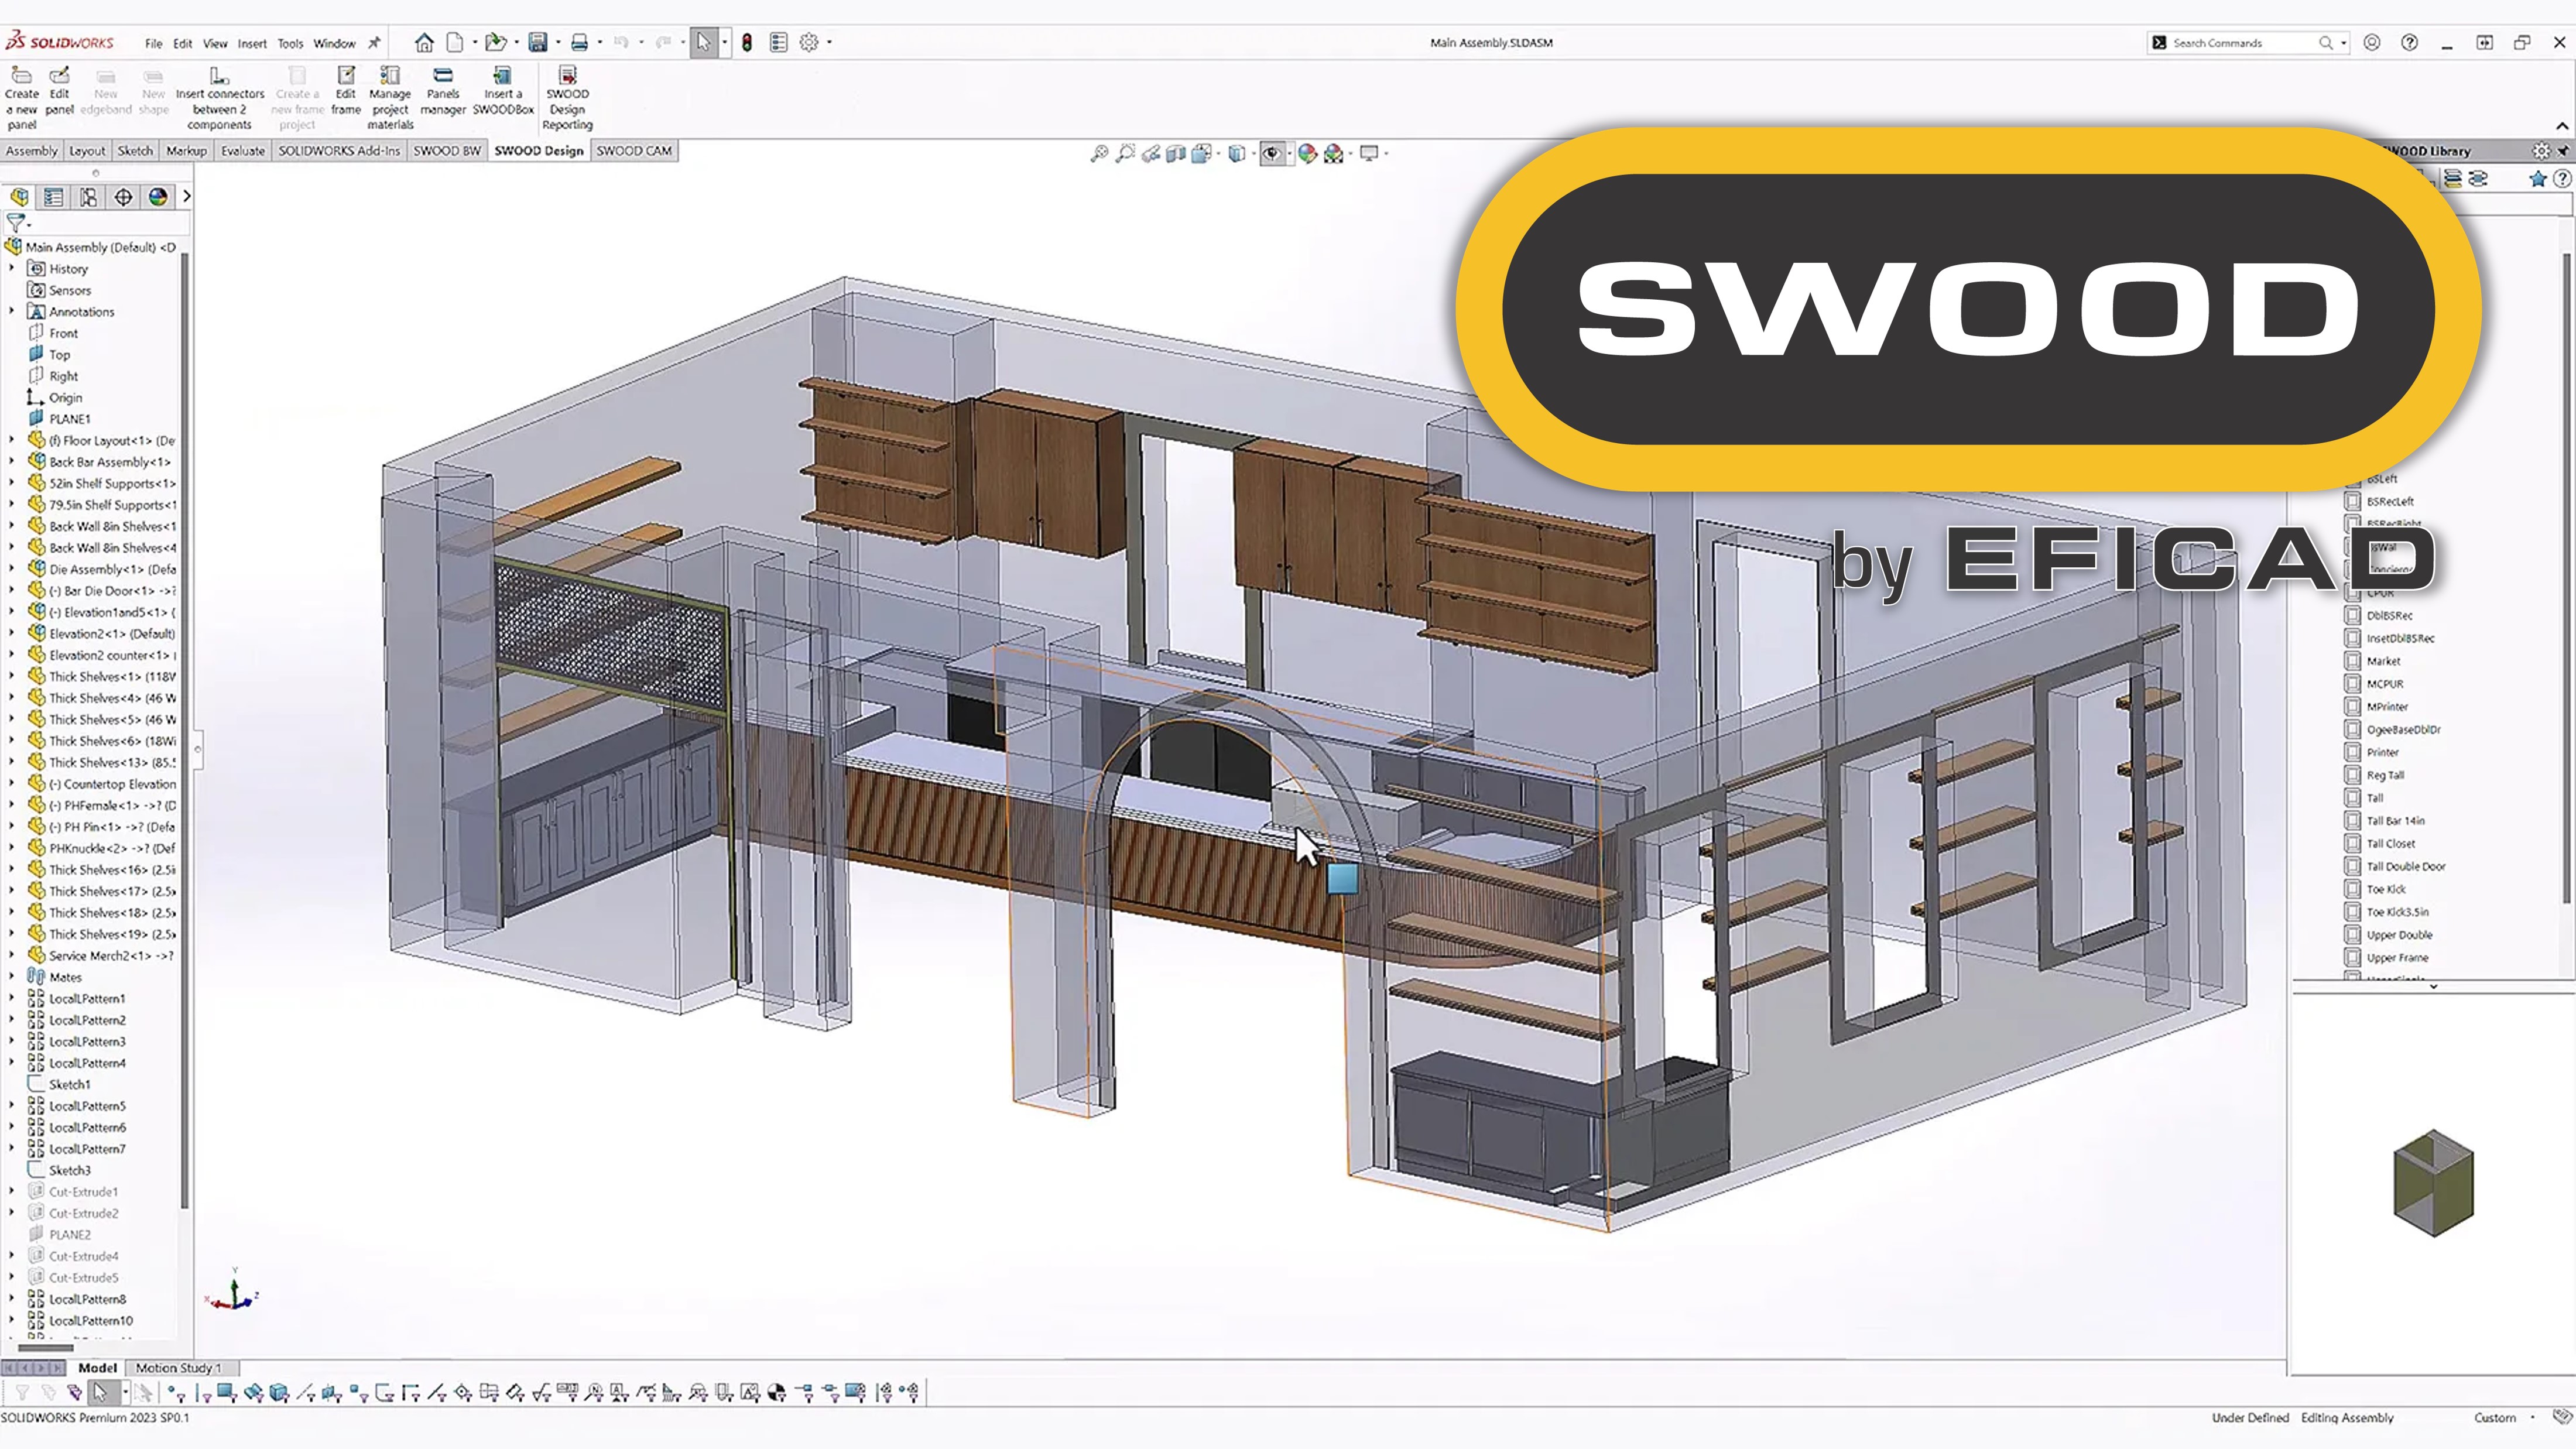Click the Print icon
The height and width of the screenshot is (1449, 2576).
coord(579,42)
